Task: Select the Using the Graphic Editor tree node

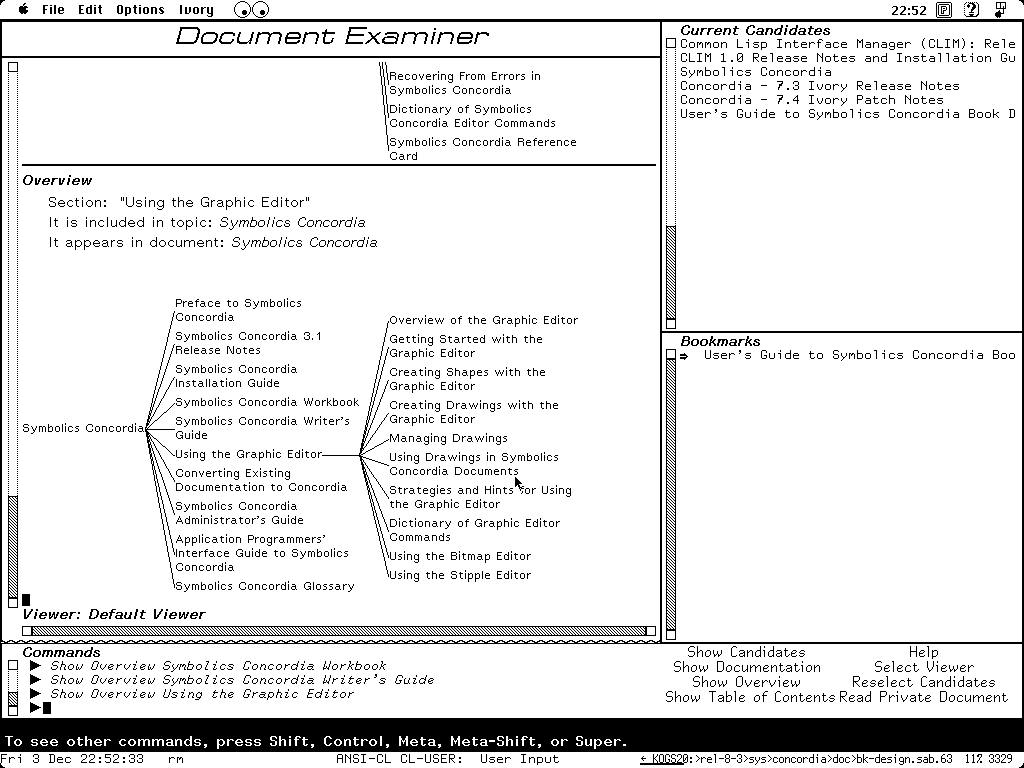Action: point(248,454)
